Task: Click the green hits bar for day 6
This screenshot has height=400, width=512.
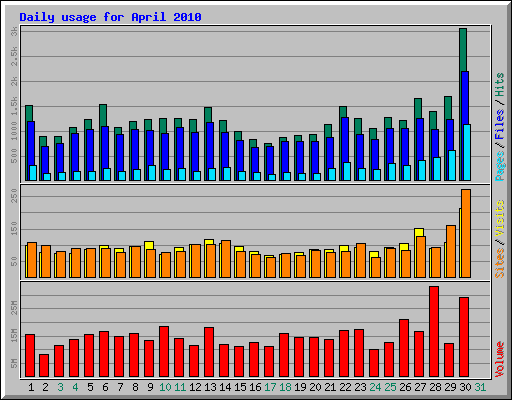Action: click(103, 115)
